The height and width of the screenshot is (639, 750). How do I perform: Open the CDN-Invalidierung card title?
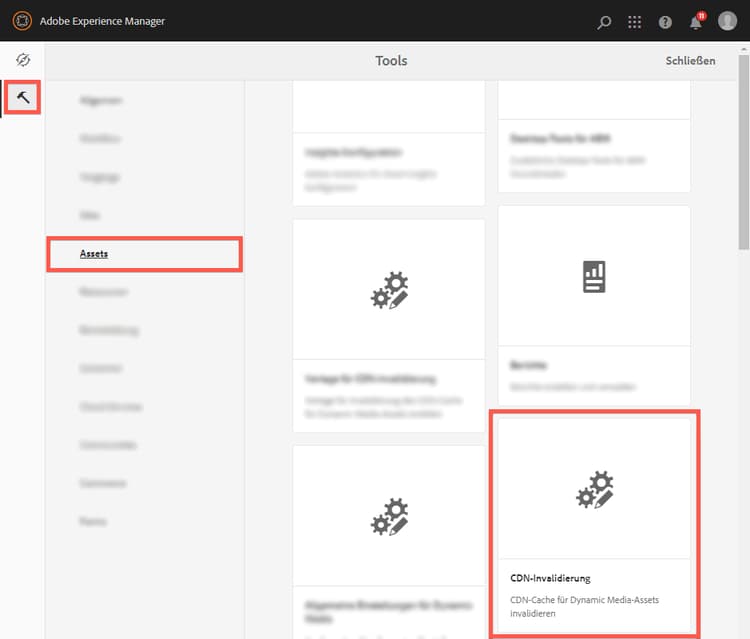550,578
